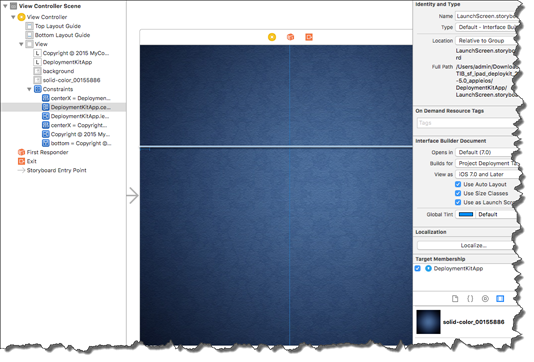Click the Storyboard Entry Point arrow icon
This screenshot has width=534, height=362.
[x=21, y=171]
